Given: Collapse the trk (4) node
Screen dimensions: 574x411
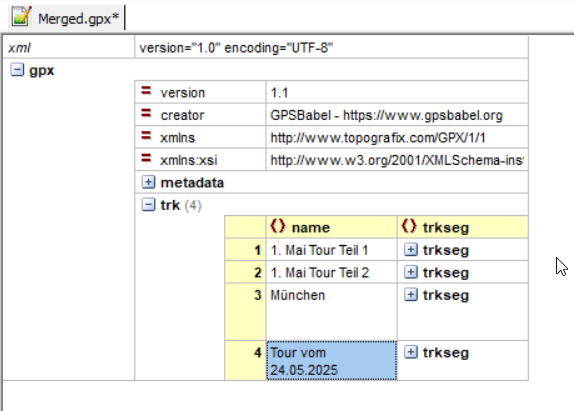Looking at the screenshot, I should (148, 205).
